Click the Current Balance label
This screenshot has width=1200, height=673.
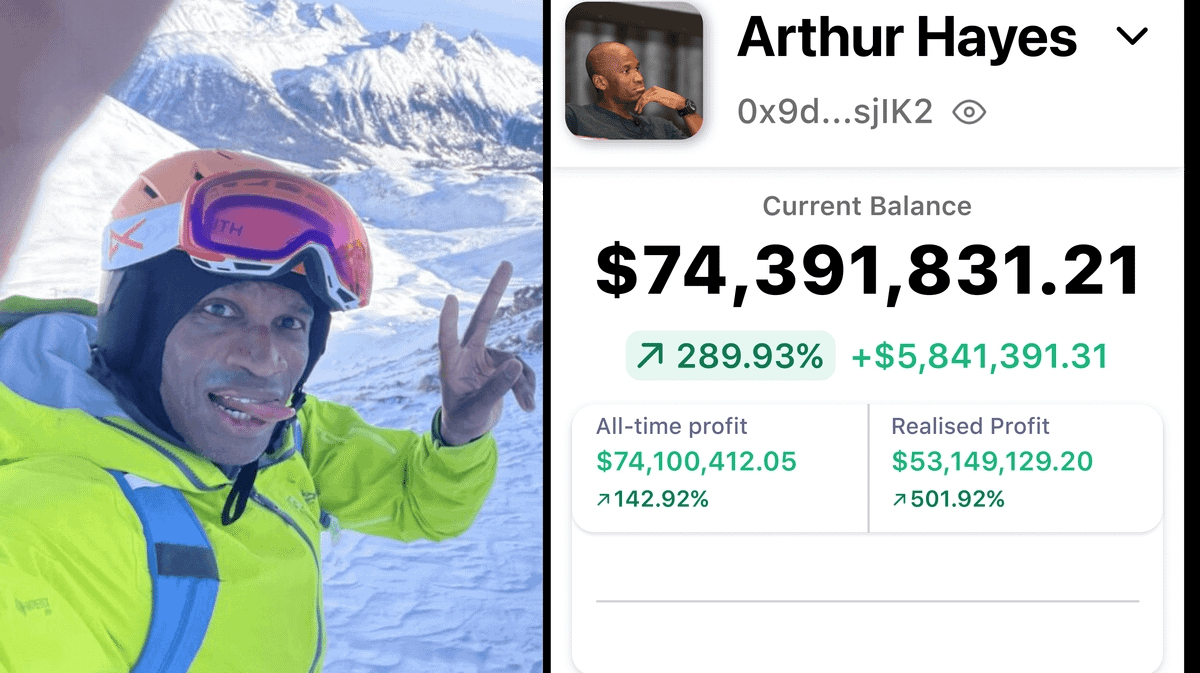coord(867,206)
